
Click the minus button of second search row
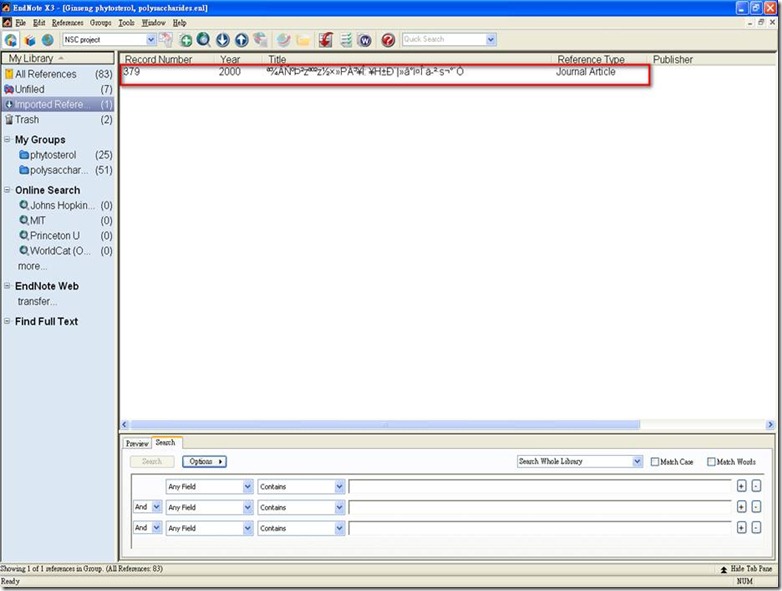pos(756,507)
